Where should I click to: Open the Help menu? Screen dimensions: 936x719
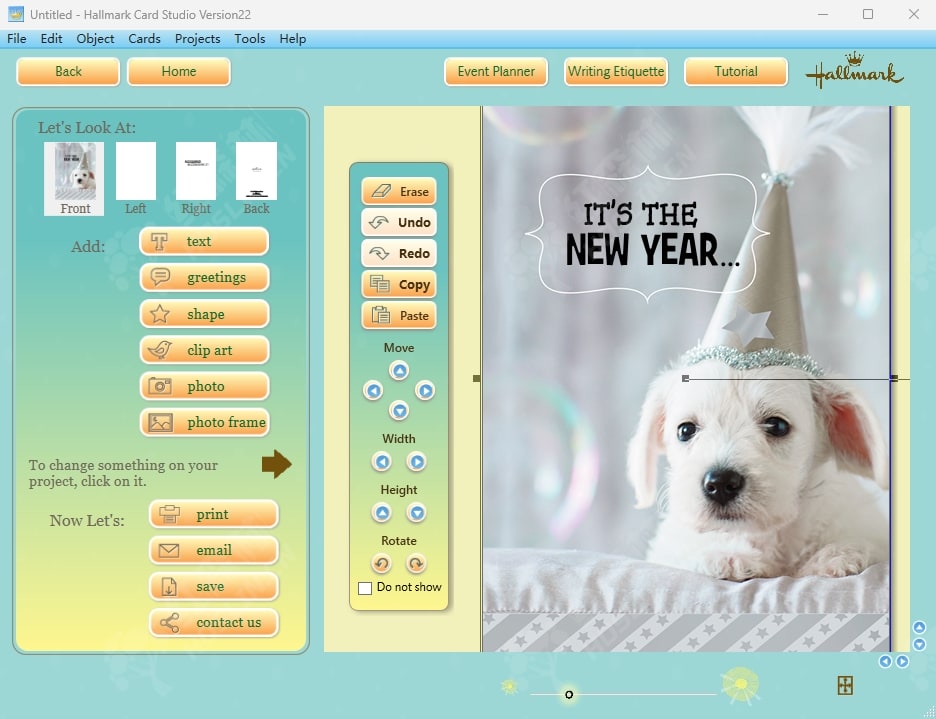point(292,39)
